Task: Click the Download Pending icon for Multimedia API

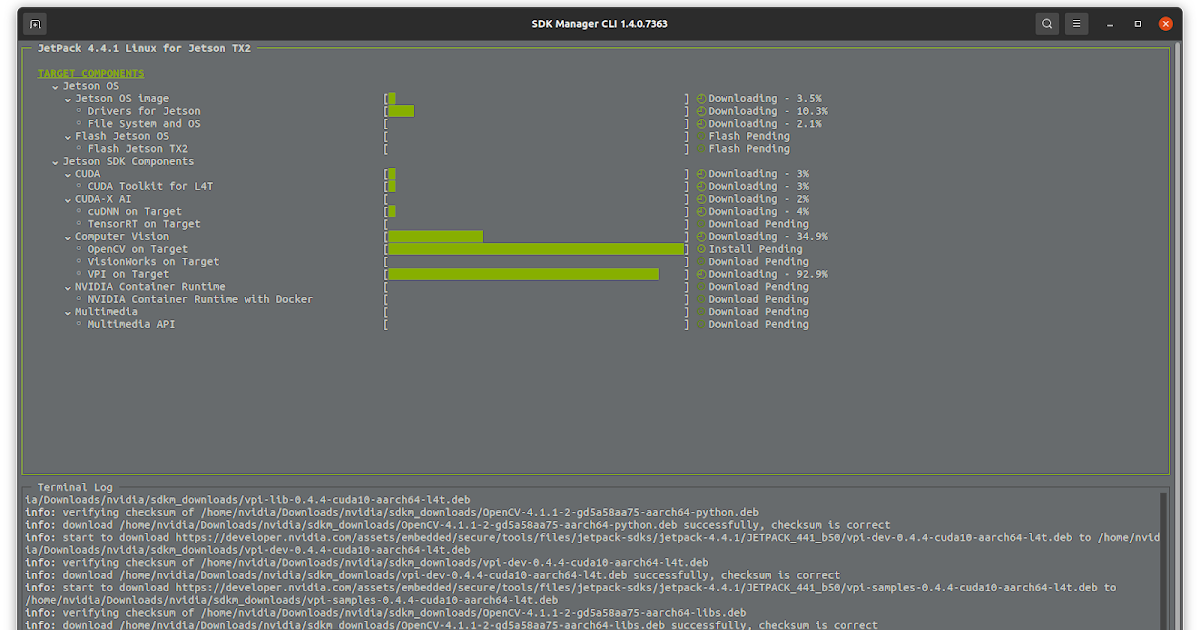Action: (x=701, y=324)
